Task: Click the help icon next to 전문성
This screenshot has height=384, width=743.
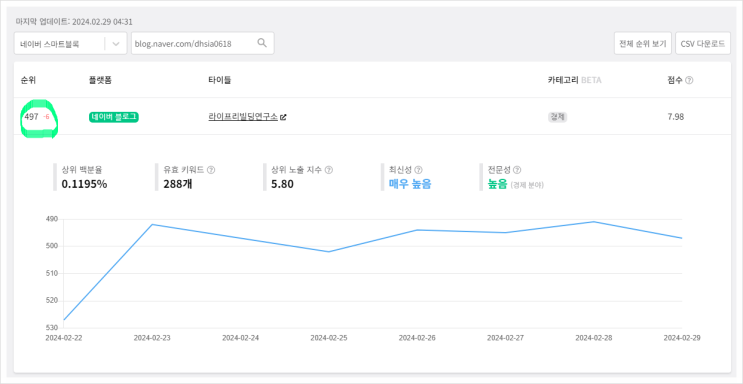Action: click(x=517, y=170)
